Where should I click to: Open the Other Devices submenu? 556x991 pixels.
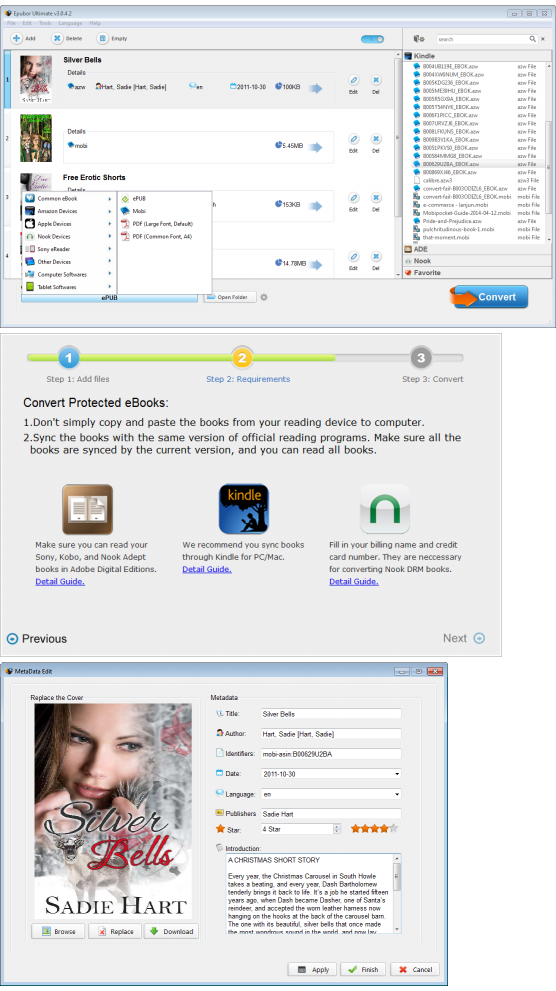[68, 262]
